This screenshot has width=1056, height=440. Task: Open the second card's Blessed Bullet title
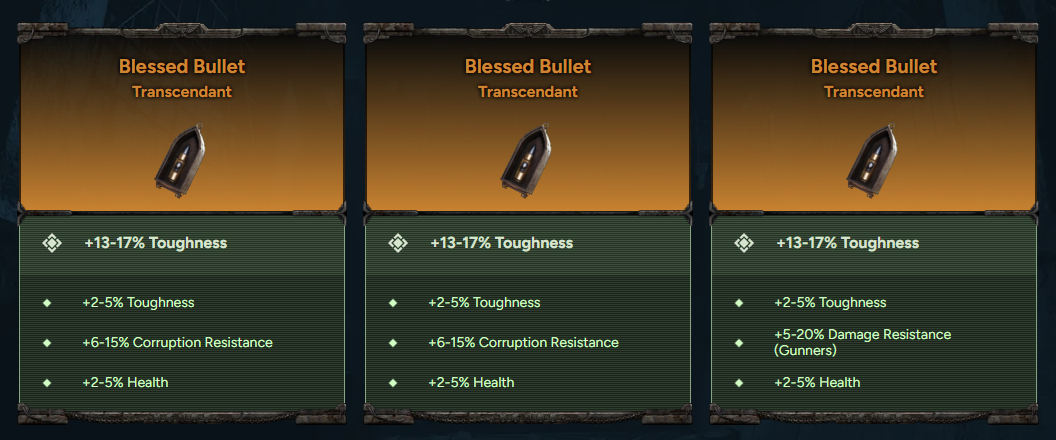click(528, 67)
